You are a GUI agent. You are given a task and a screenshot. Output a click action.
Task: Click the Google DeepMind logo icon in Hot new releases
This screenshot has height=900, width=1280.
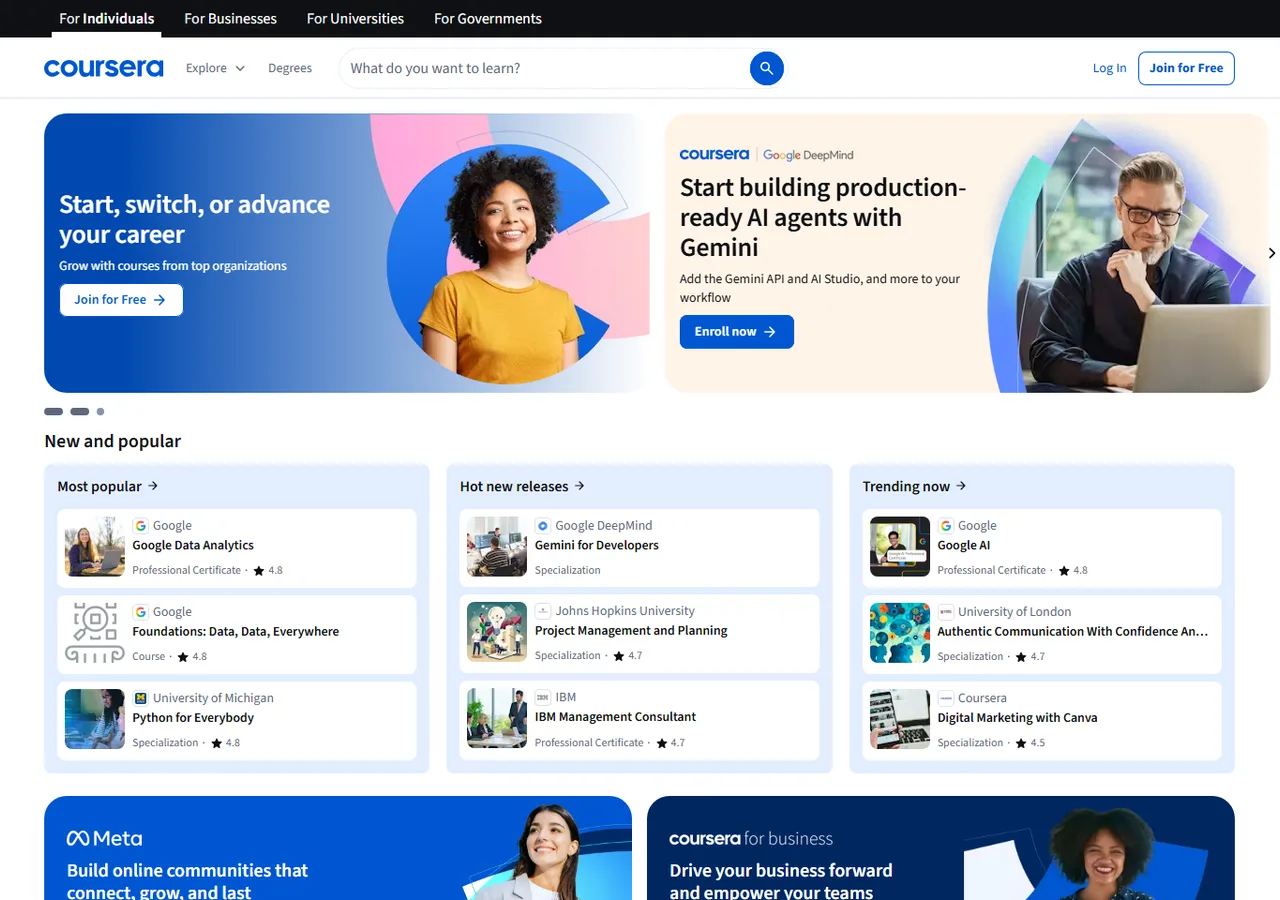click(543, 525)
